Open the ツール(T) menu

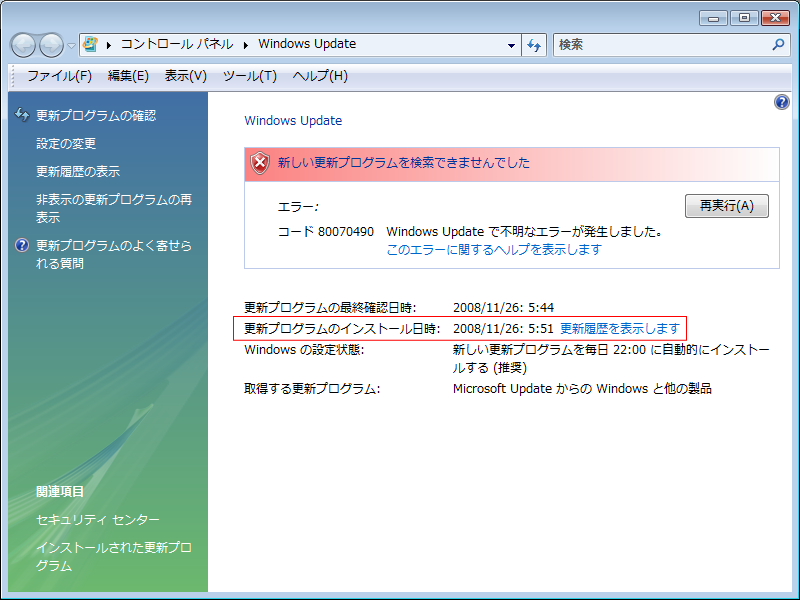249,76
